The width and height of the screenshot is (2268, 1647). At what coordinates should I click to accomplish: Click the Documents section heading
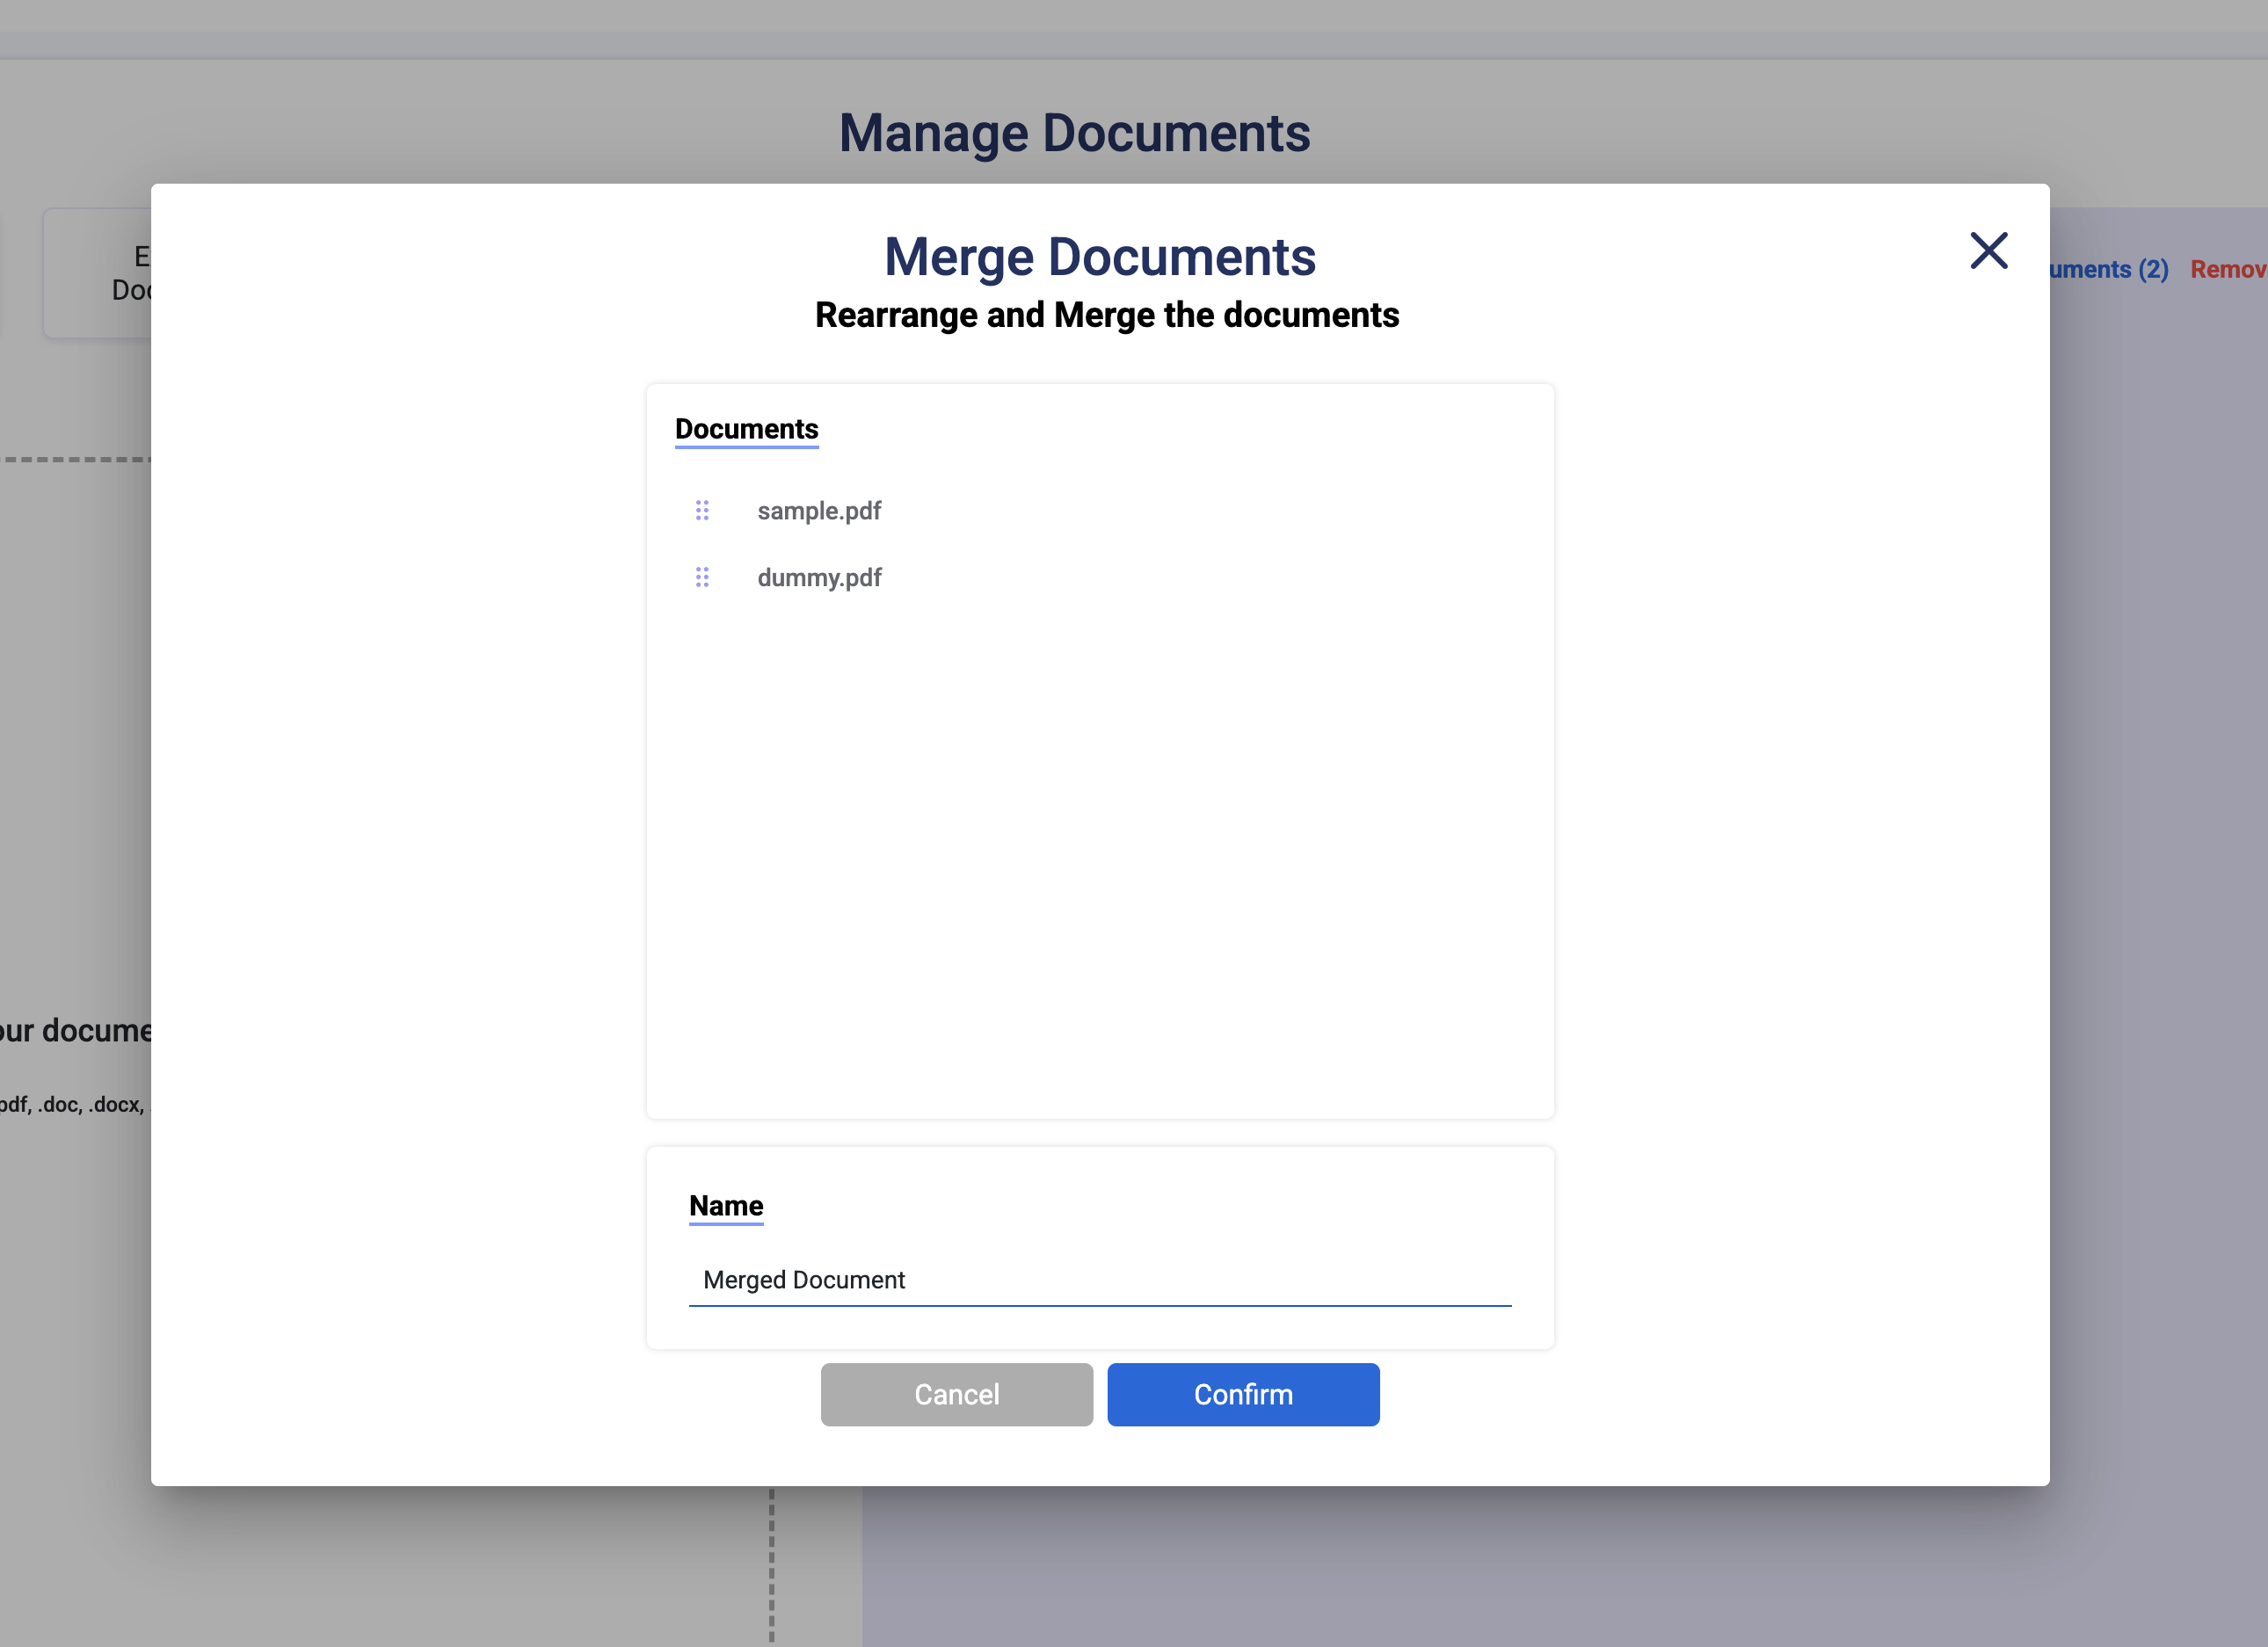tap(746, 429)
